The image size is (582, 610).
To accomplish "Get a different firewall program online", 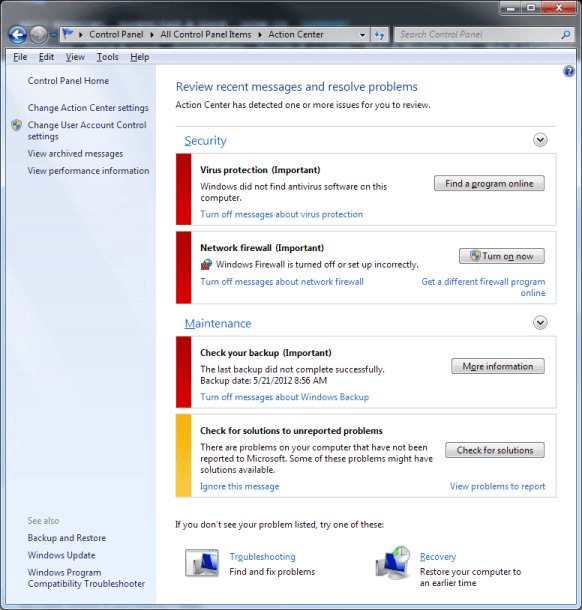I will click(483, 287).
